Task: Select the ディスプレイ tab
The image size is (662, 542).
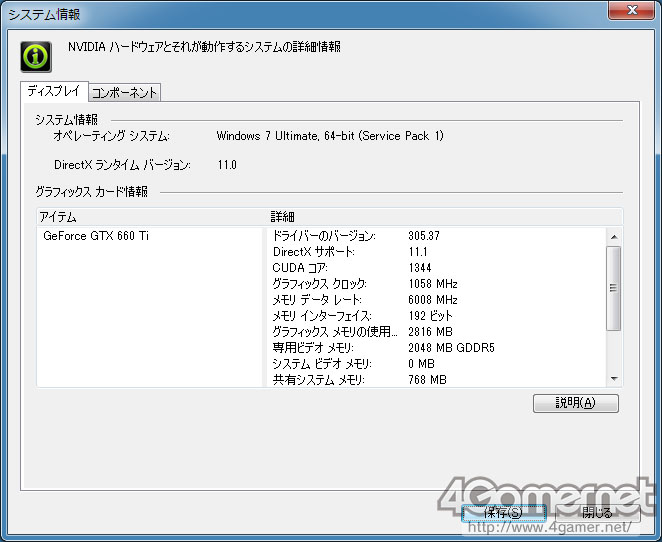Action: (54, 91)
